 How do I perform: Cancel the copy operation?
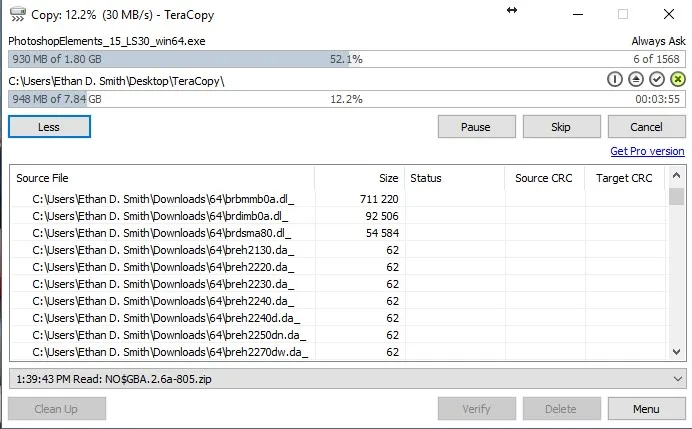647,127
